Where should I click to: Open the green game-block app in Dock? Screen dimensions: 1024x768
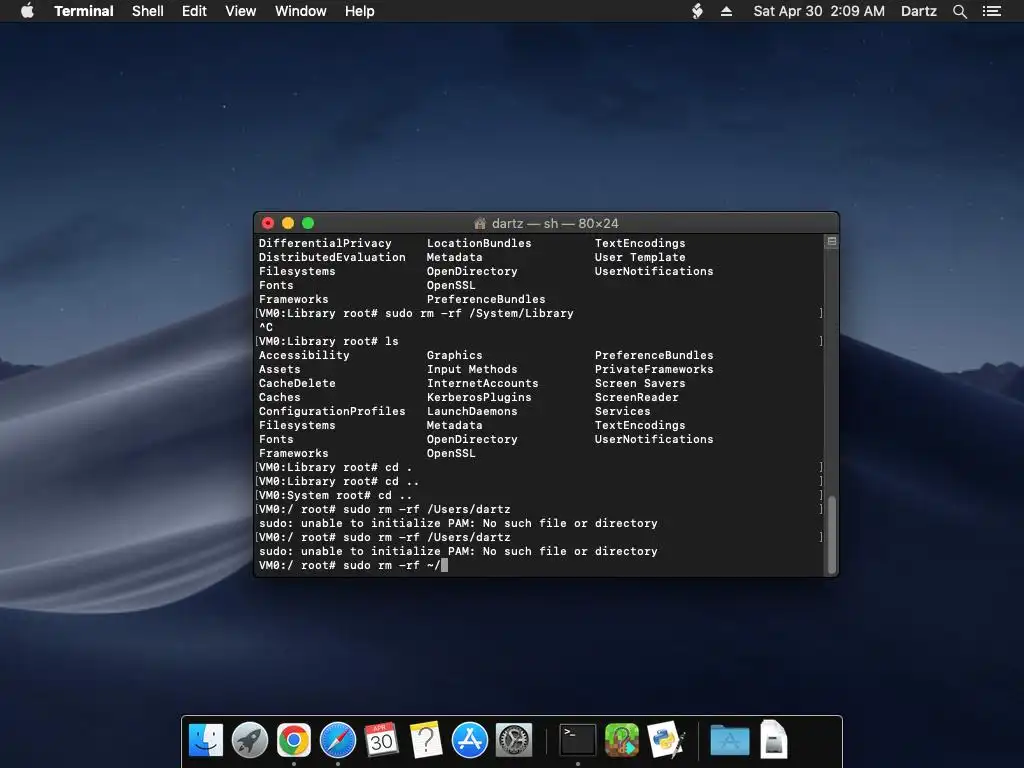click(x=622, y=740)
